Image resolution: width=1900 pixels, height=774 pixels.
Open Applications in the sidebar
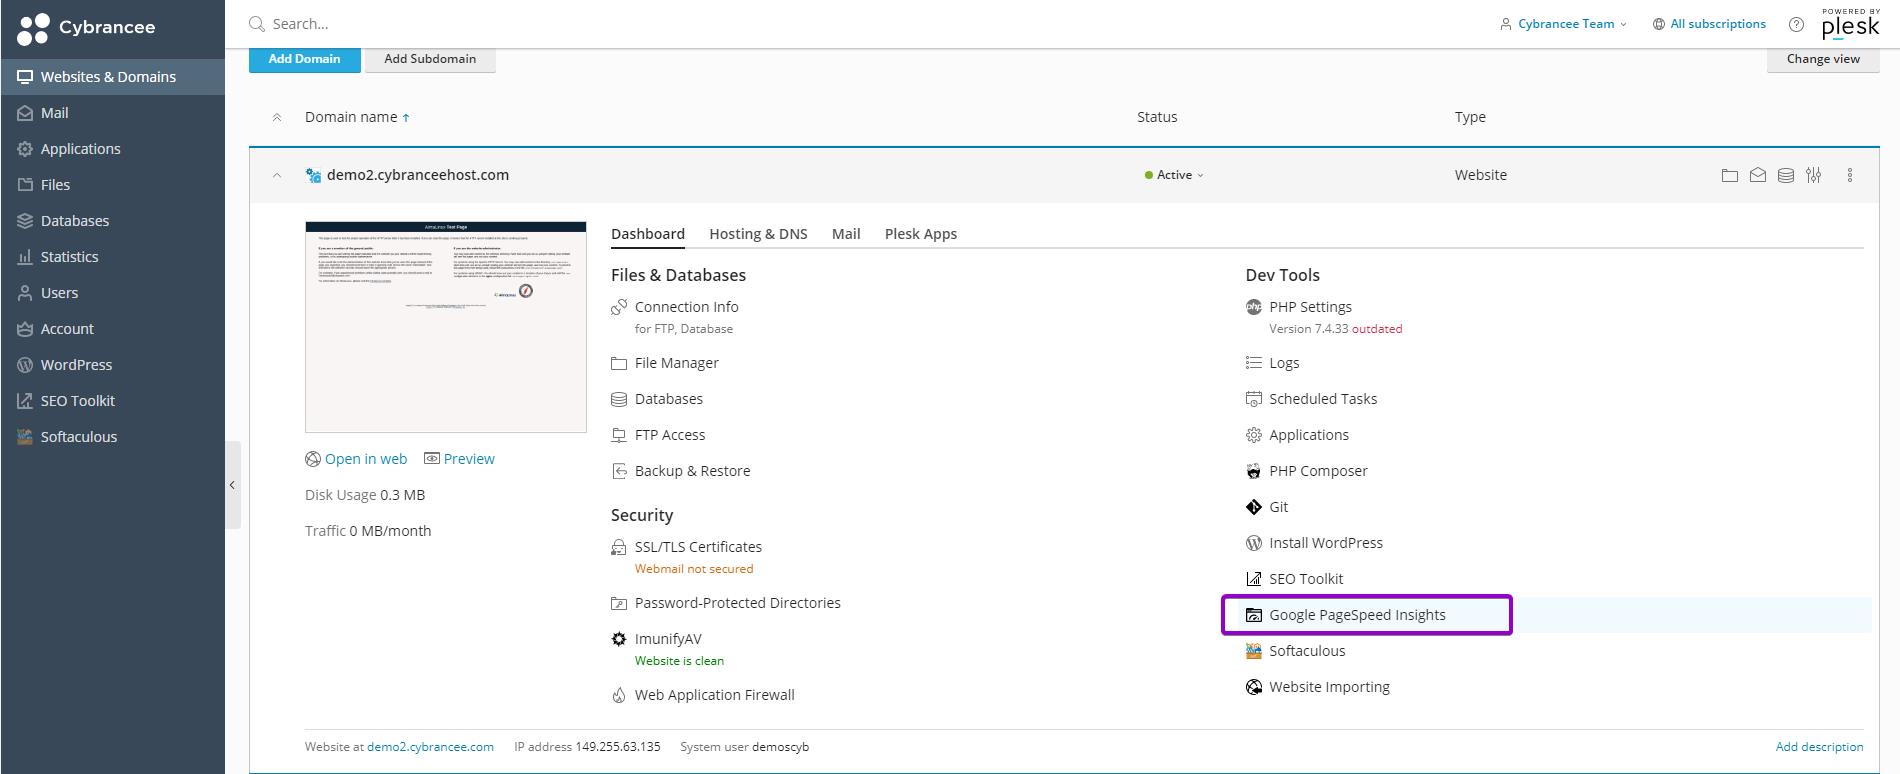(x=113, y=149)
